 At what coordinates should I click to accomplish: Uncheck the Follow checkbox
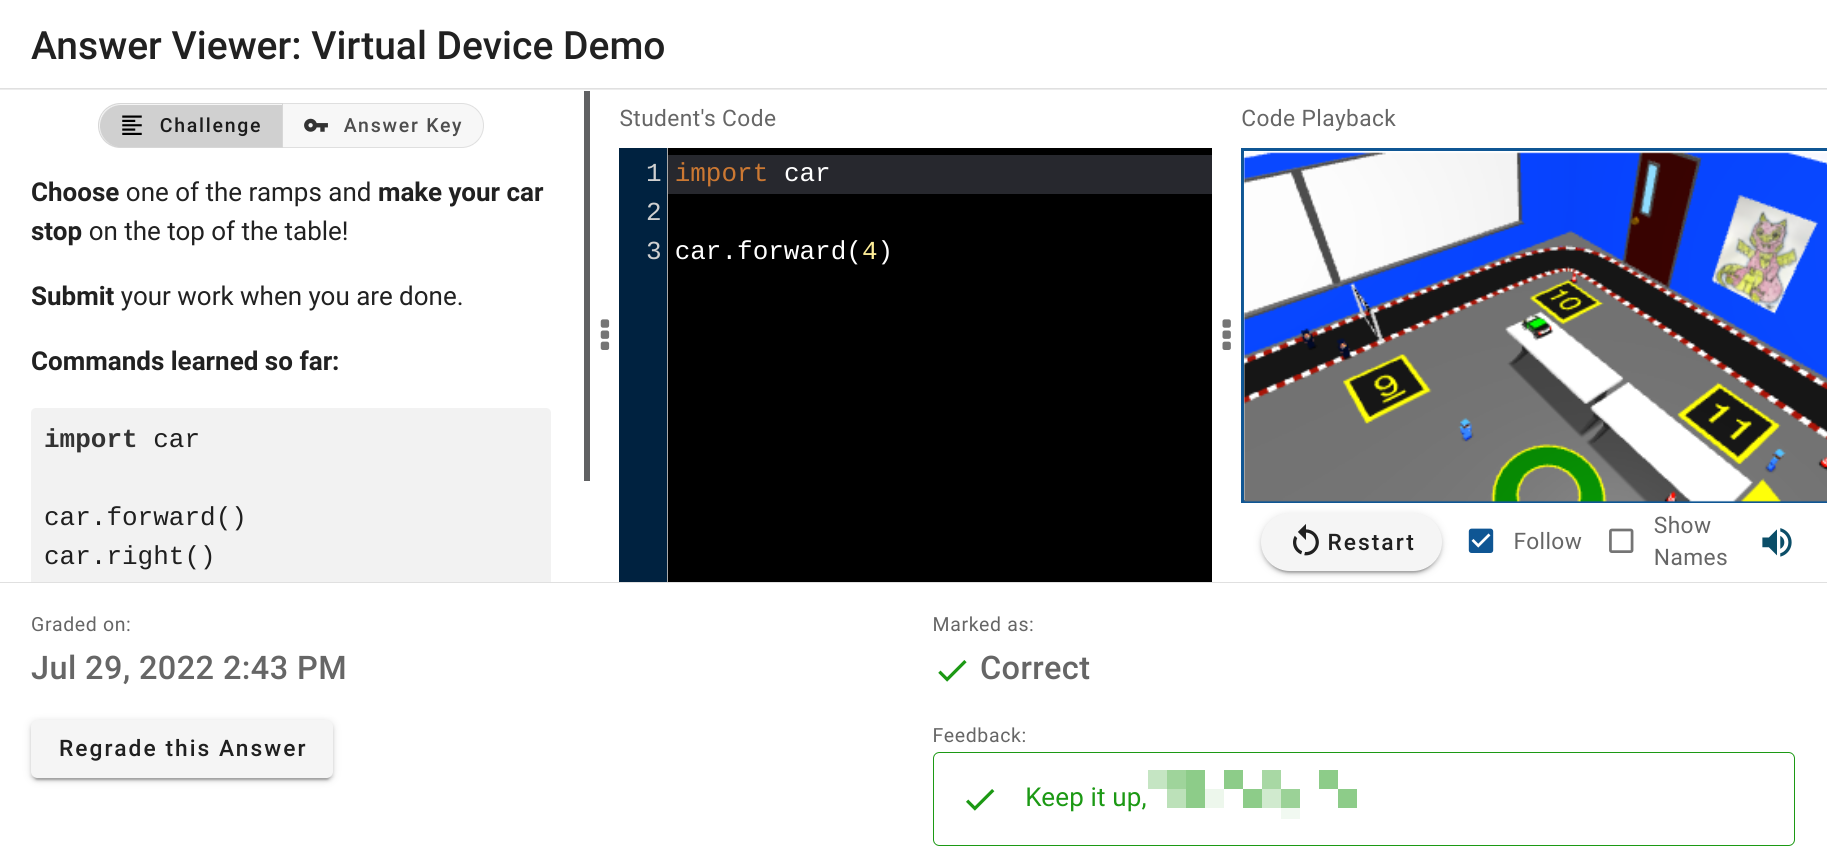click(1481, 541)
